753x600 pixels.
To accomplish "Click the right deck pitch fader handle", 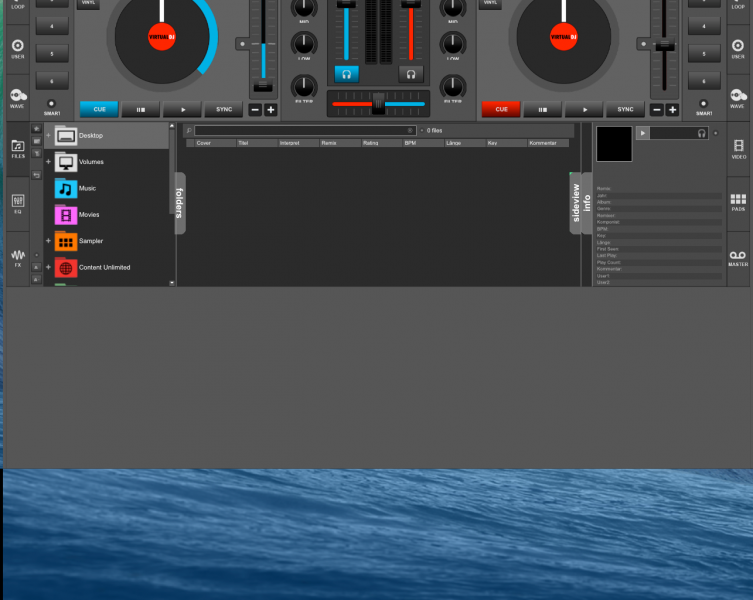I will [665, 46].
